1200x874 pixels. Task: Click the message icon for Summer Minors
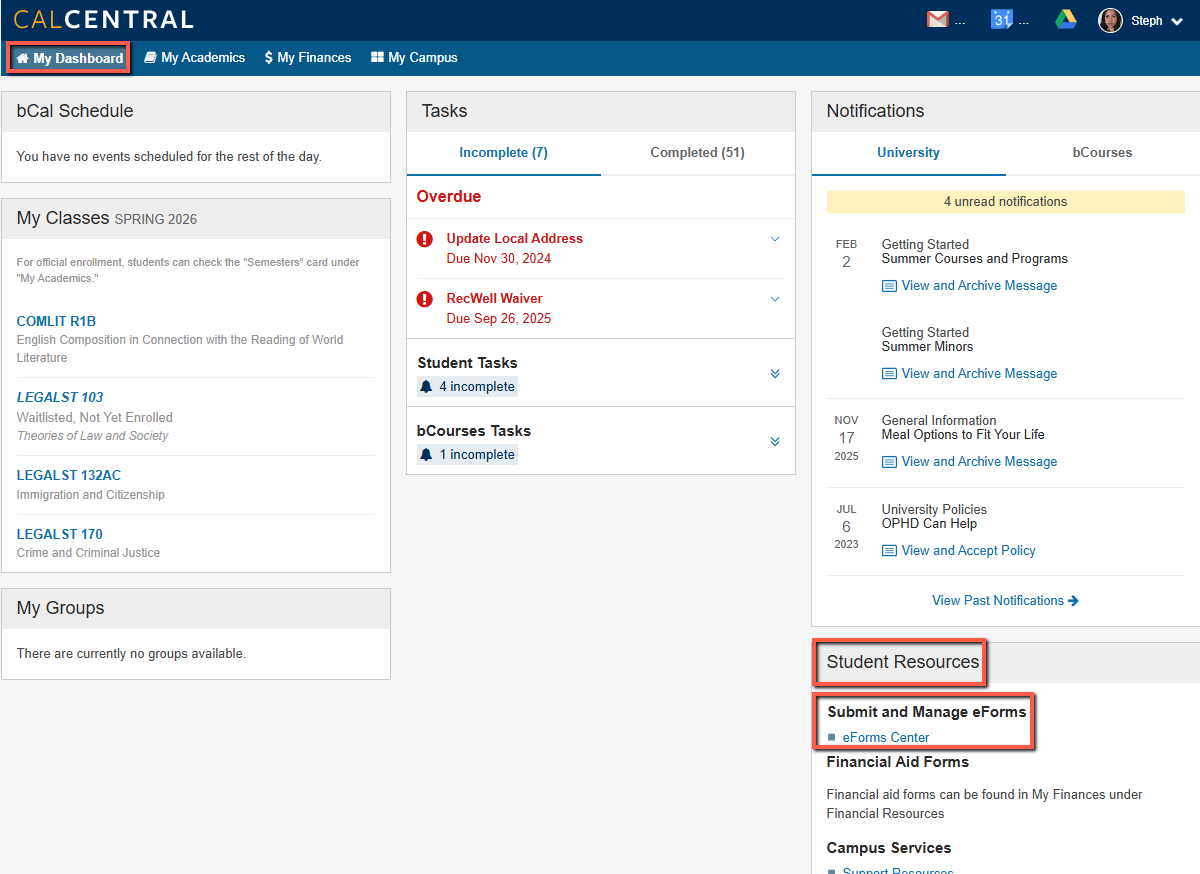point(889,374)
